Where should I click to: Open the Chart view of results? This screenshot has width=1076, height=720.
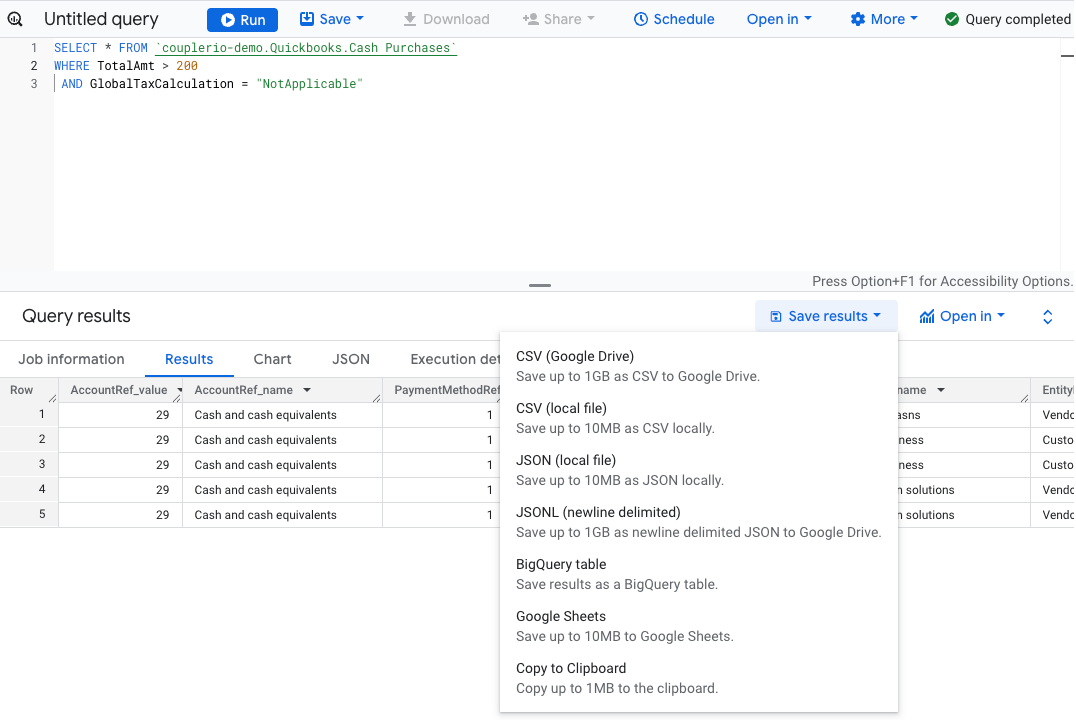(272, 359)
